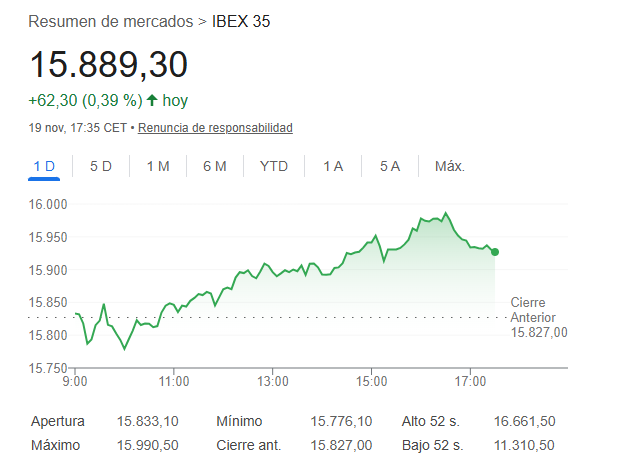Switch to 1 A yearly view
Image resolution: width=621 pixels, height=469 pixels.
click(x=333, y=166)
